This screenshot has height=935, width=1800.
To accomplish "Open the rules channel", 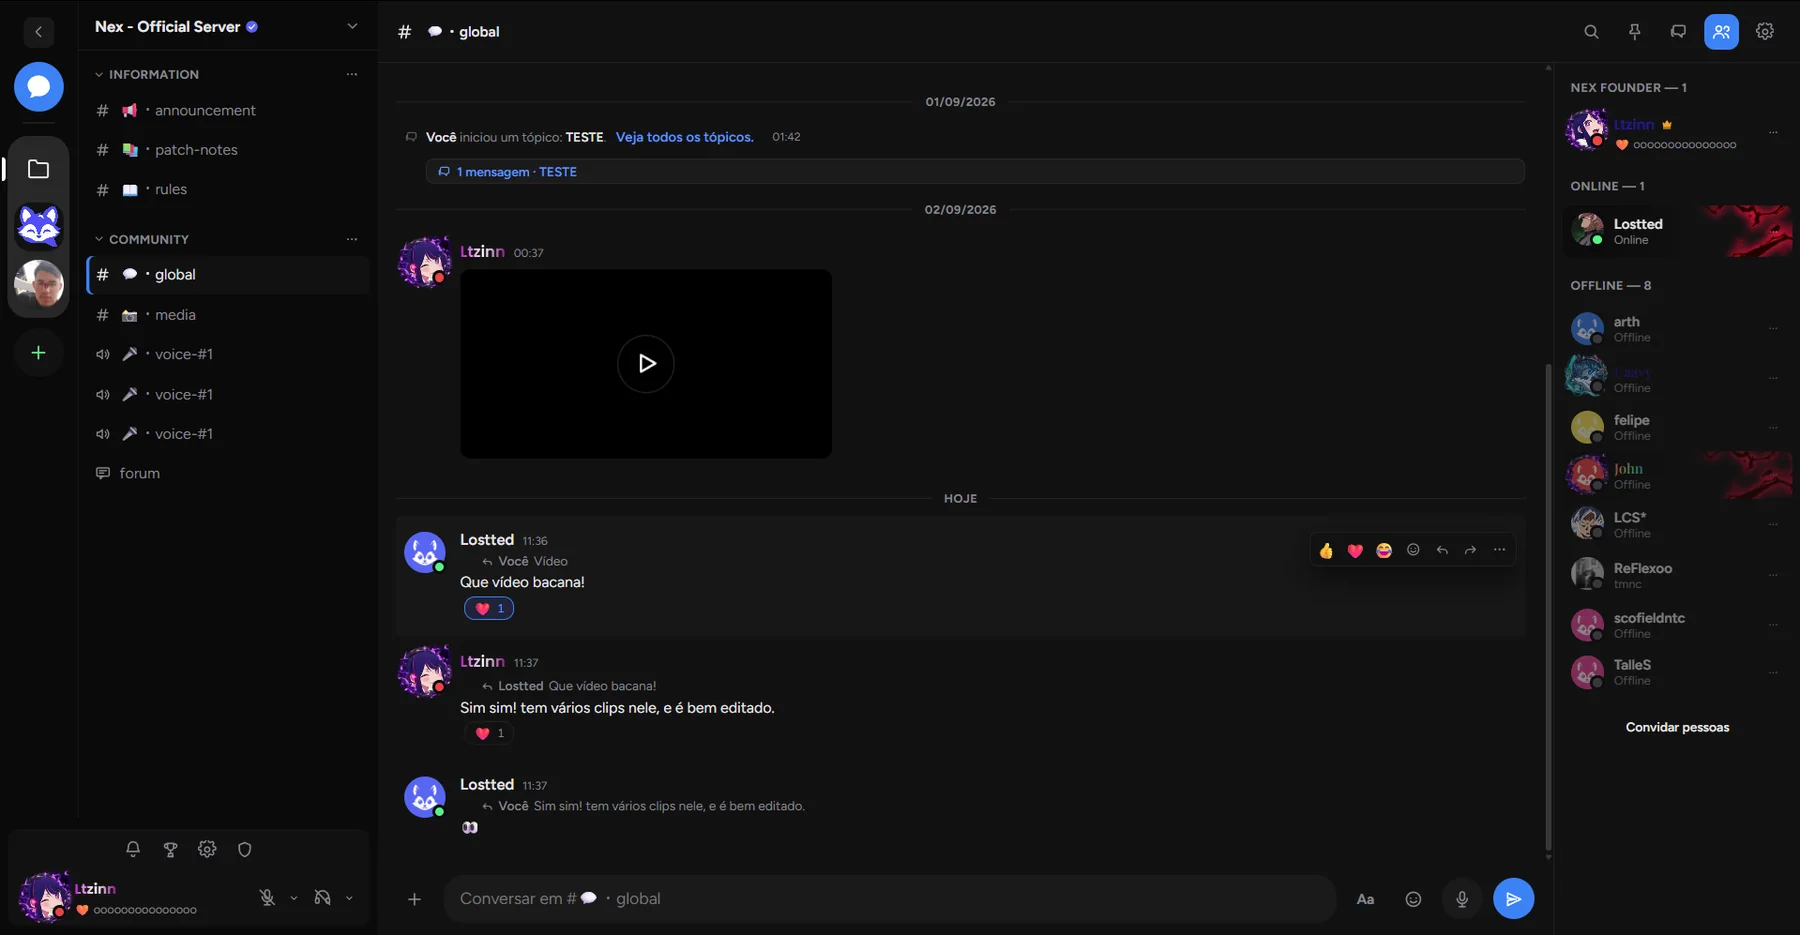I will coord(228,190).
